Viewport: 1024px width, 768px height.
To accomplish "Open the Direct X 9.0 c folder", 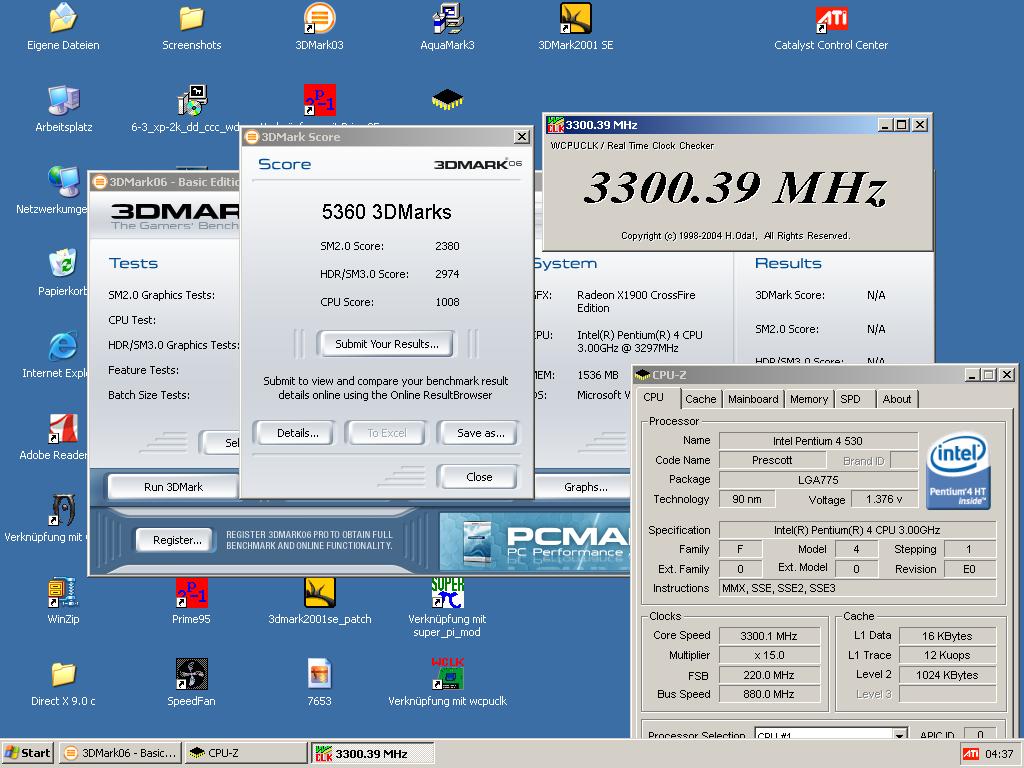I will coord(63,674).
